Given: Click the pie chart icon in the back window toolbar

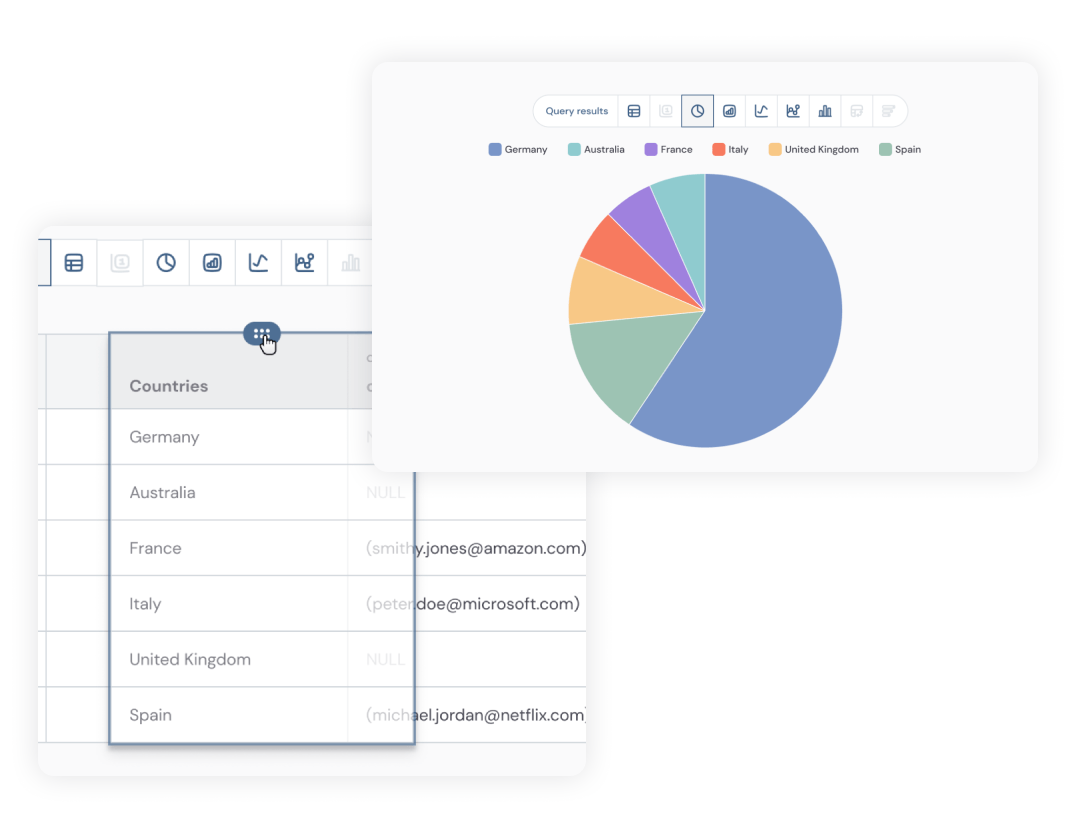Looking at the screenshot, I should (166, 262).
